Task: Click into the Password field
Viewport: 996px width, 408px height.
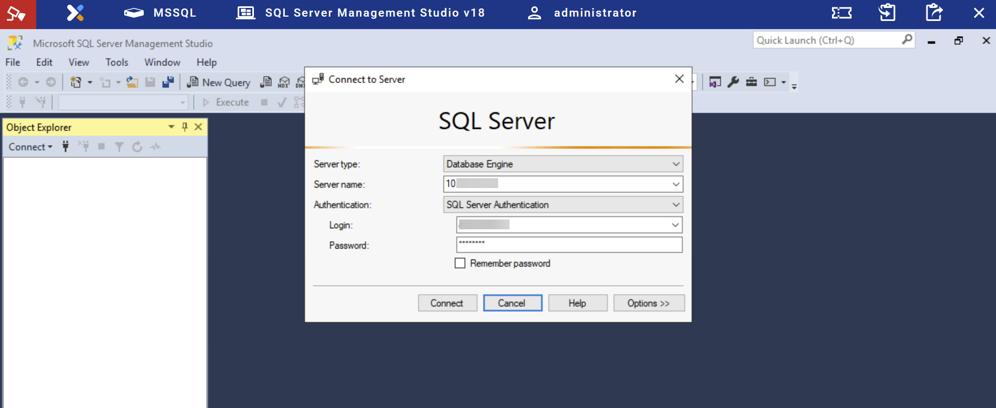Action: 568,244
